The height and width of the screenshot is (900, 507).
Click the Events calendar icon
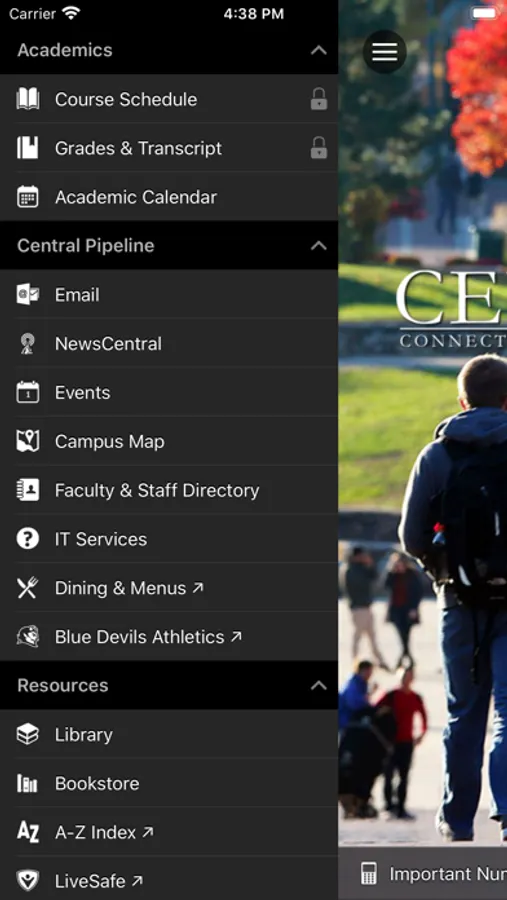pyautogui.click(x=28, y=392)
